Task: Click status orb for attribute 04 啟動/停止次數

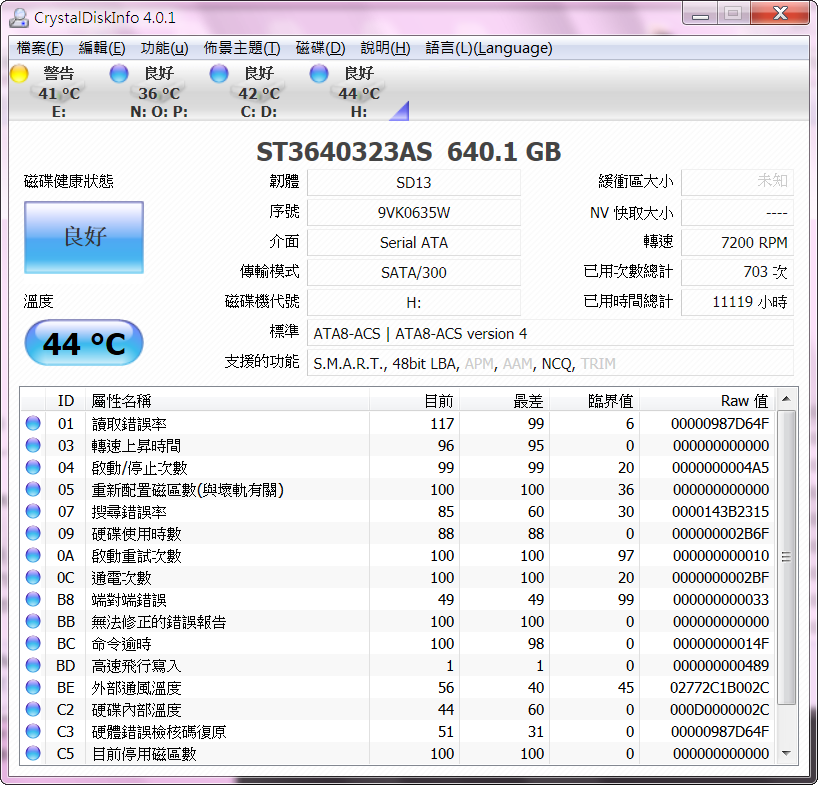Action: (x=33, y=467)
